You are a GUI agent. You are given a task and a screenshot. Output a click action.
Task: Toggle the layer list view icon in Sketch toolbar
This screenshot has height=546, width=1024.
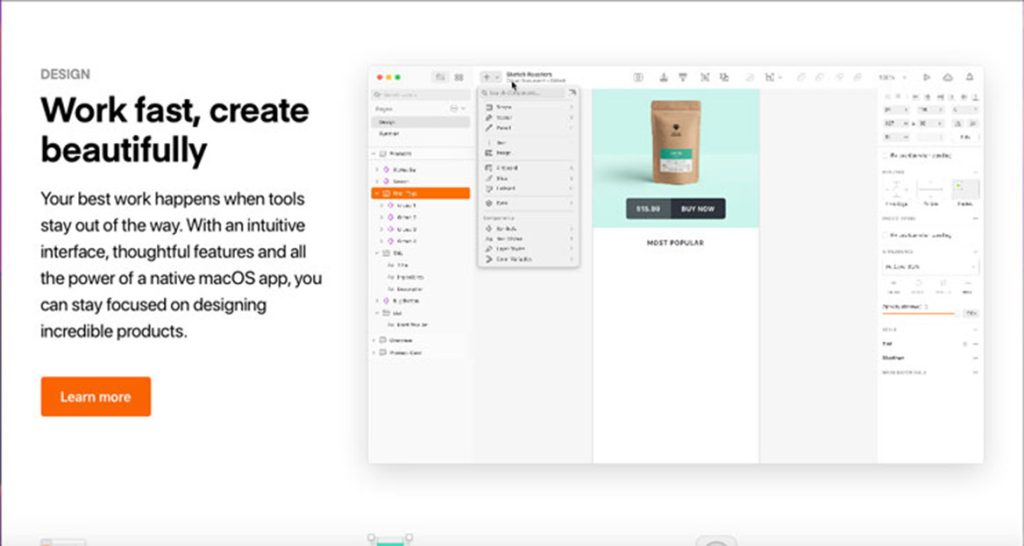441,77
